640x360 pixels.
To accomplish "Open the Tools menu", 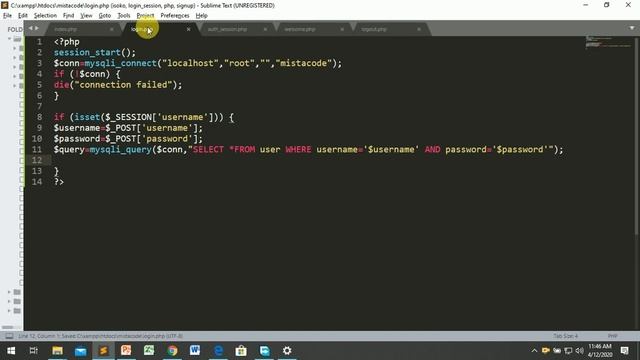I will pos(124,16).
